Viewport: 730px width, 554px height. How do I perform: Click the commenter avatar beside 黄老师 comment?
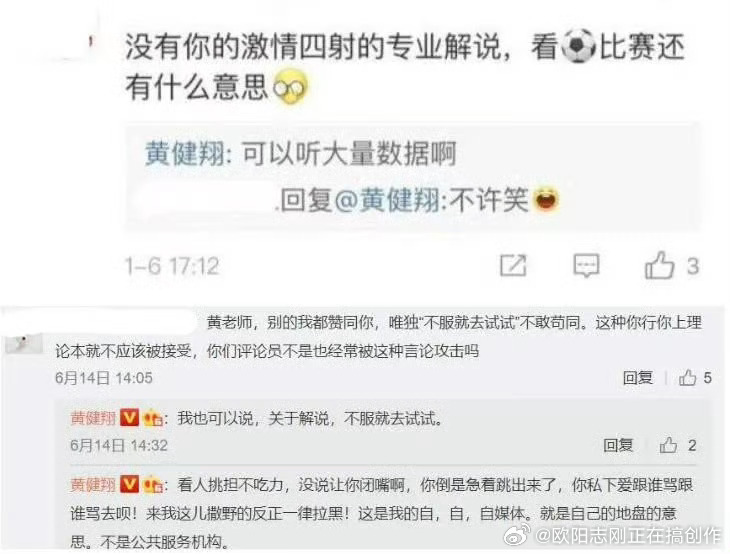coord(23,344)
